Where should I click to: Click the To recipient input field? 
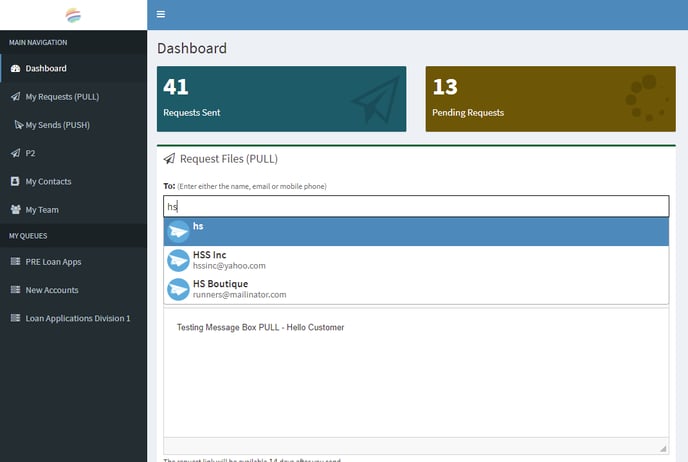(415, 206)
